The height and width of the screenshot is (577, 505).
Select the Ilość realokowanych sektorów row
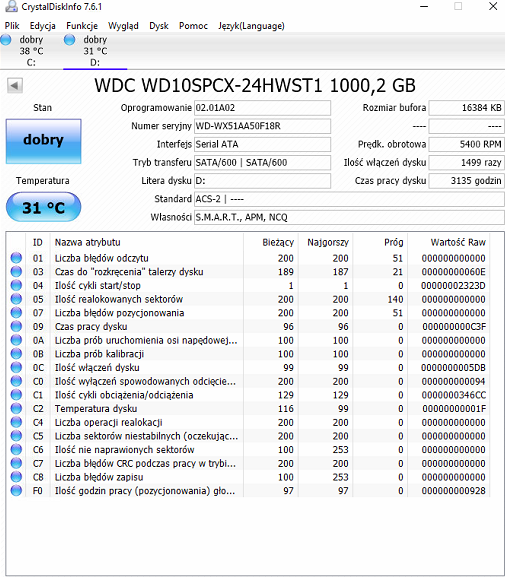pyautogui.click(x=248, y=299)
